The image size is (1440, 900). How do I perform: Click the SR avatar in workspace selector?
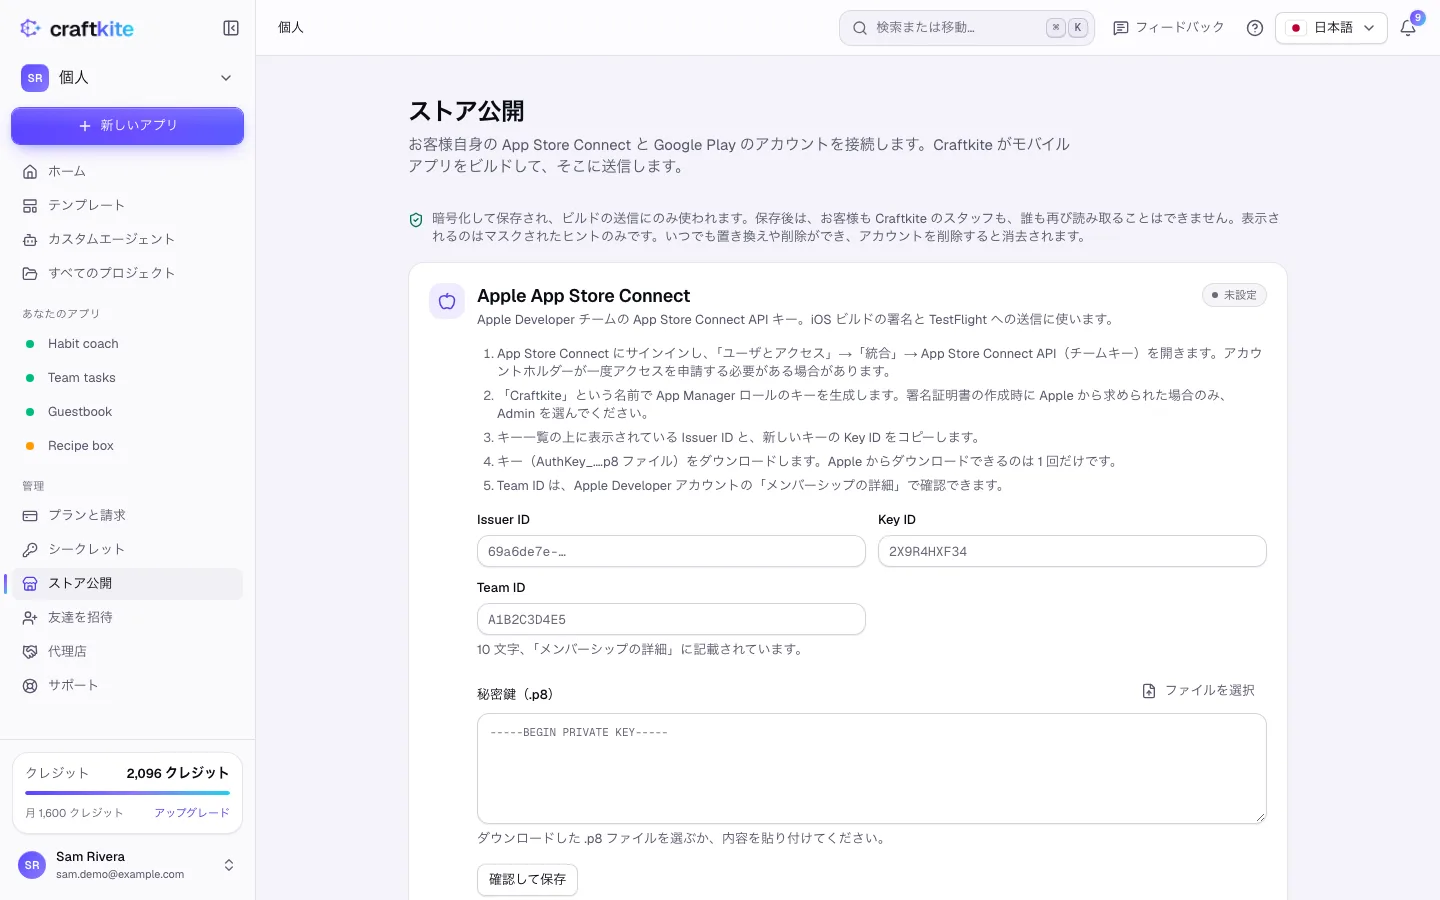point(35,78)
